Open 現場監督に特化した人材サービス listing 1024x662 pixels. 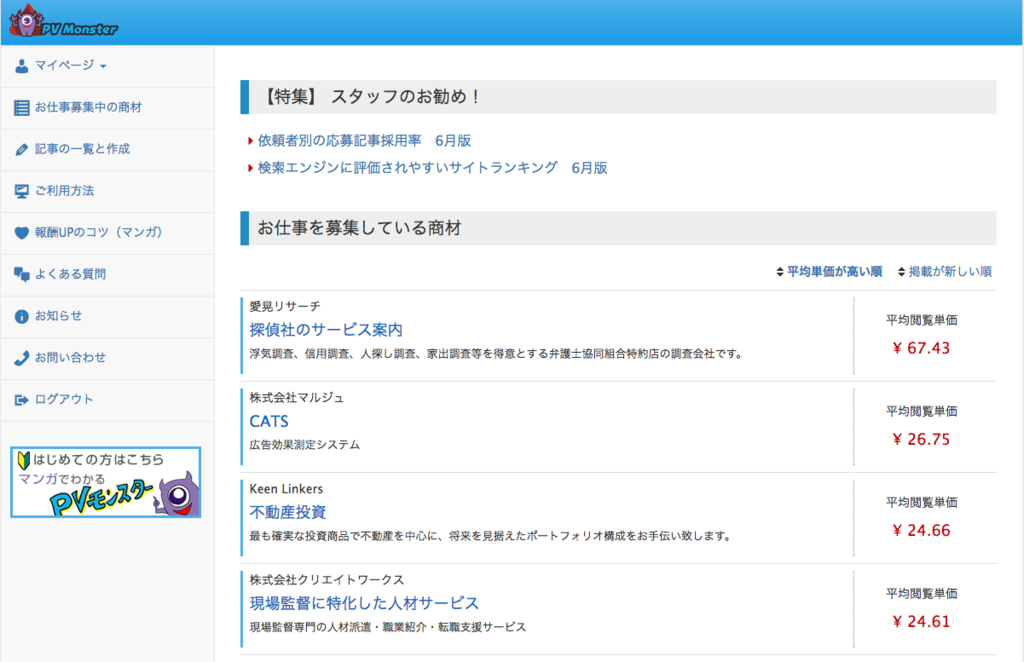tap(364, 603)
